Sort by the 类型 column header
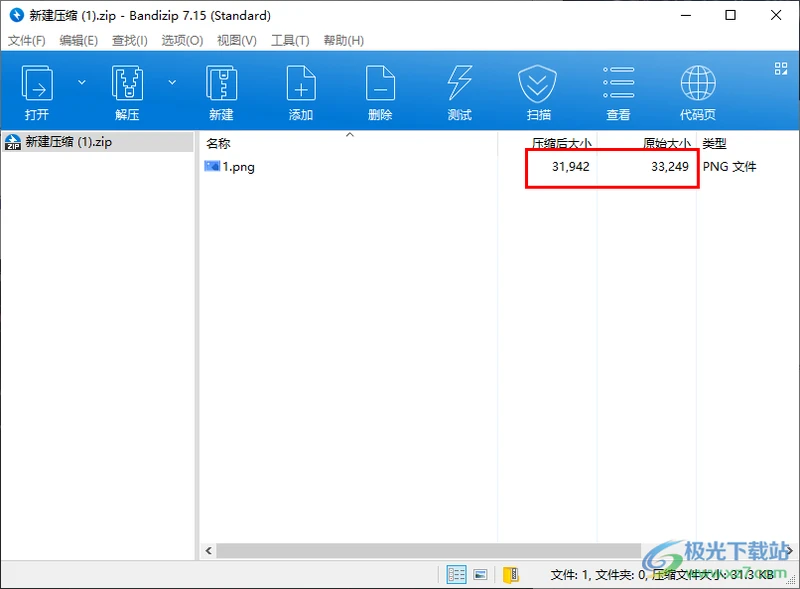The height and width of the screenshot is (589, 800). [714, 143]
